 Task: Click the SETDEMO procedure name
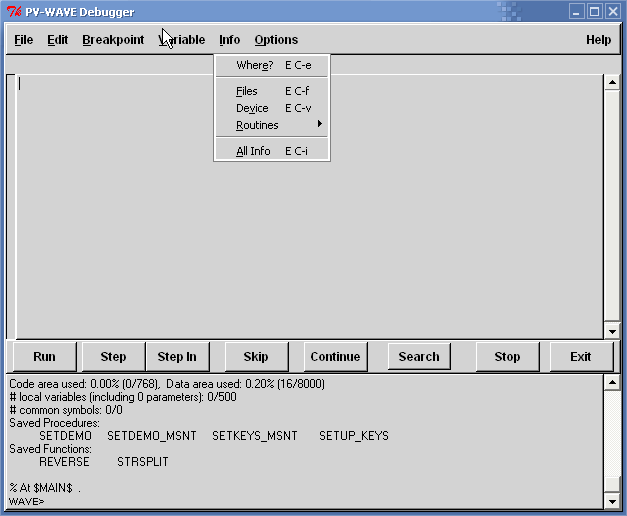click(x=66, y=436)
